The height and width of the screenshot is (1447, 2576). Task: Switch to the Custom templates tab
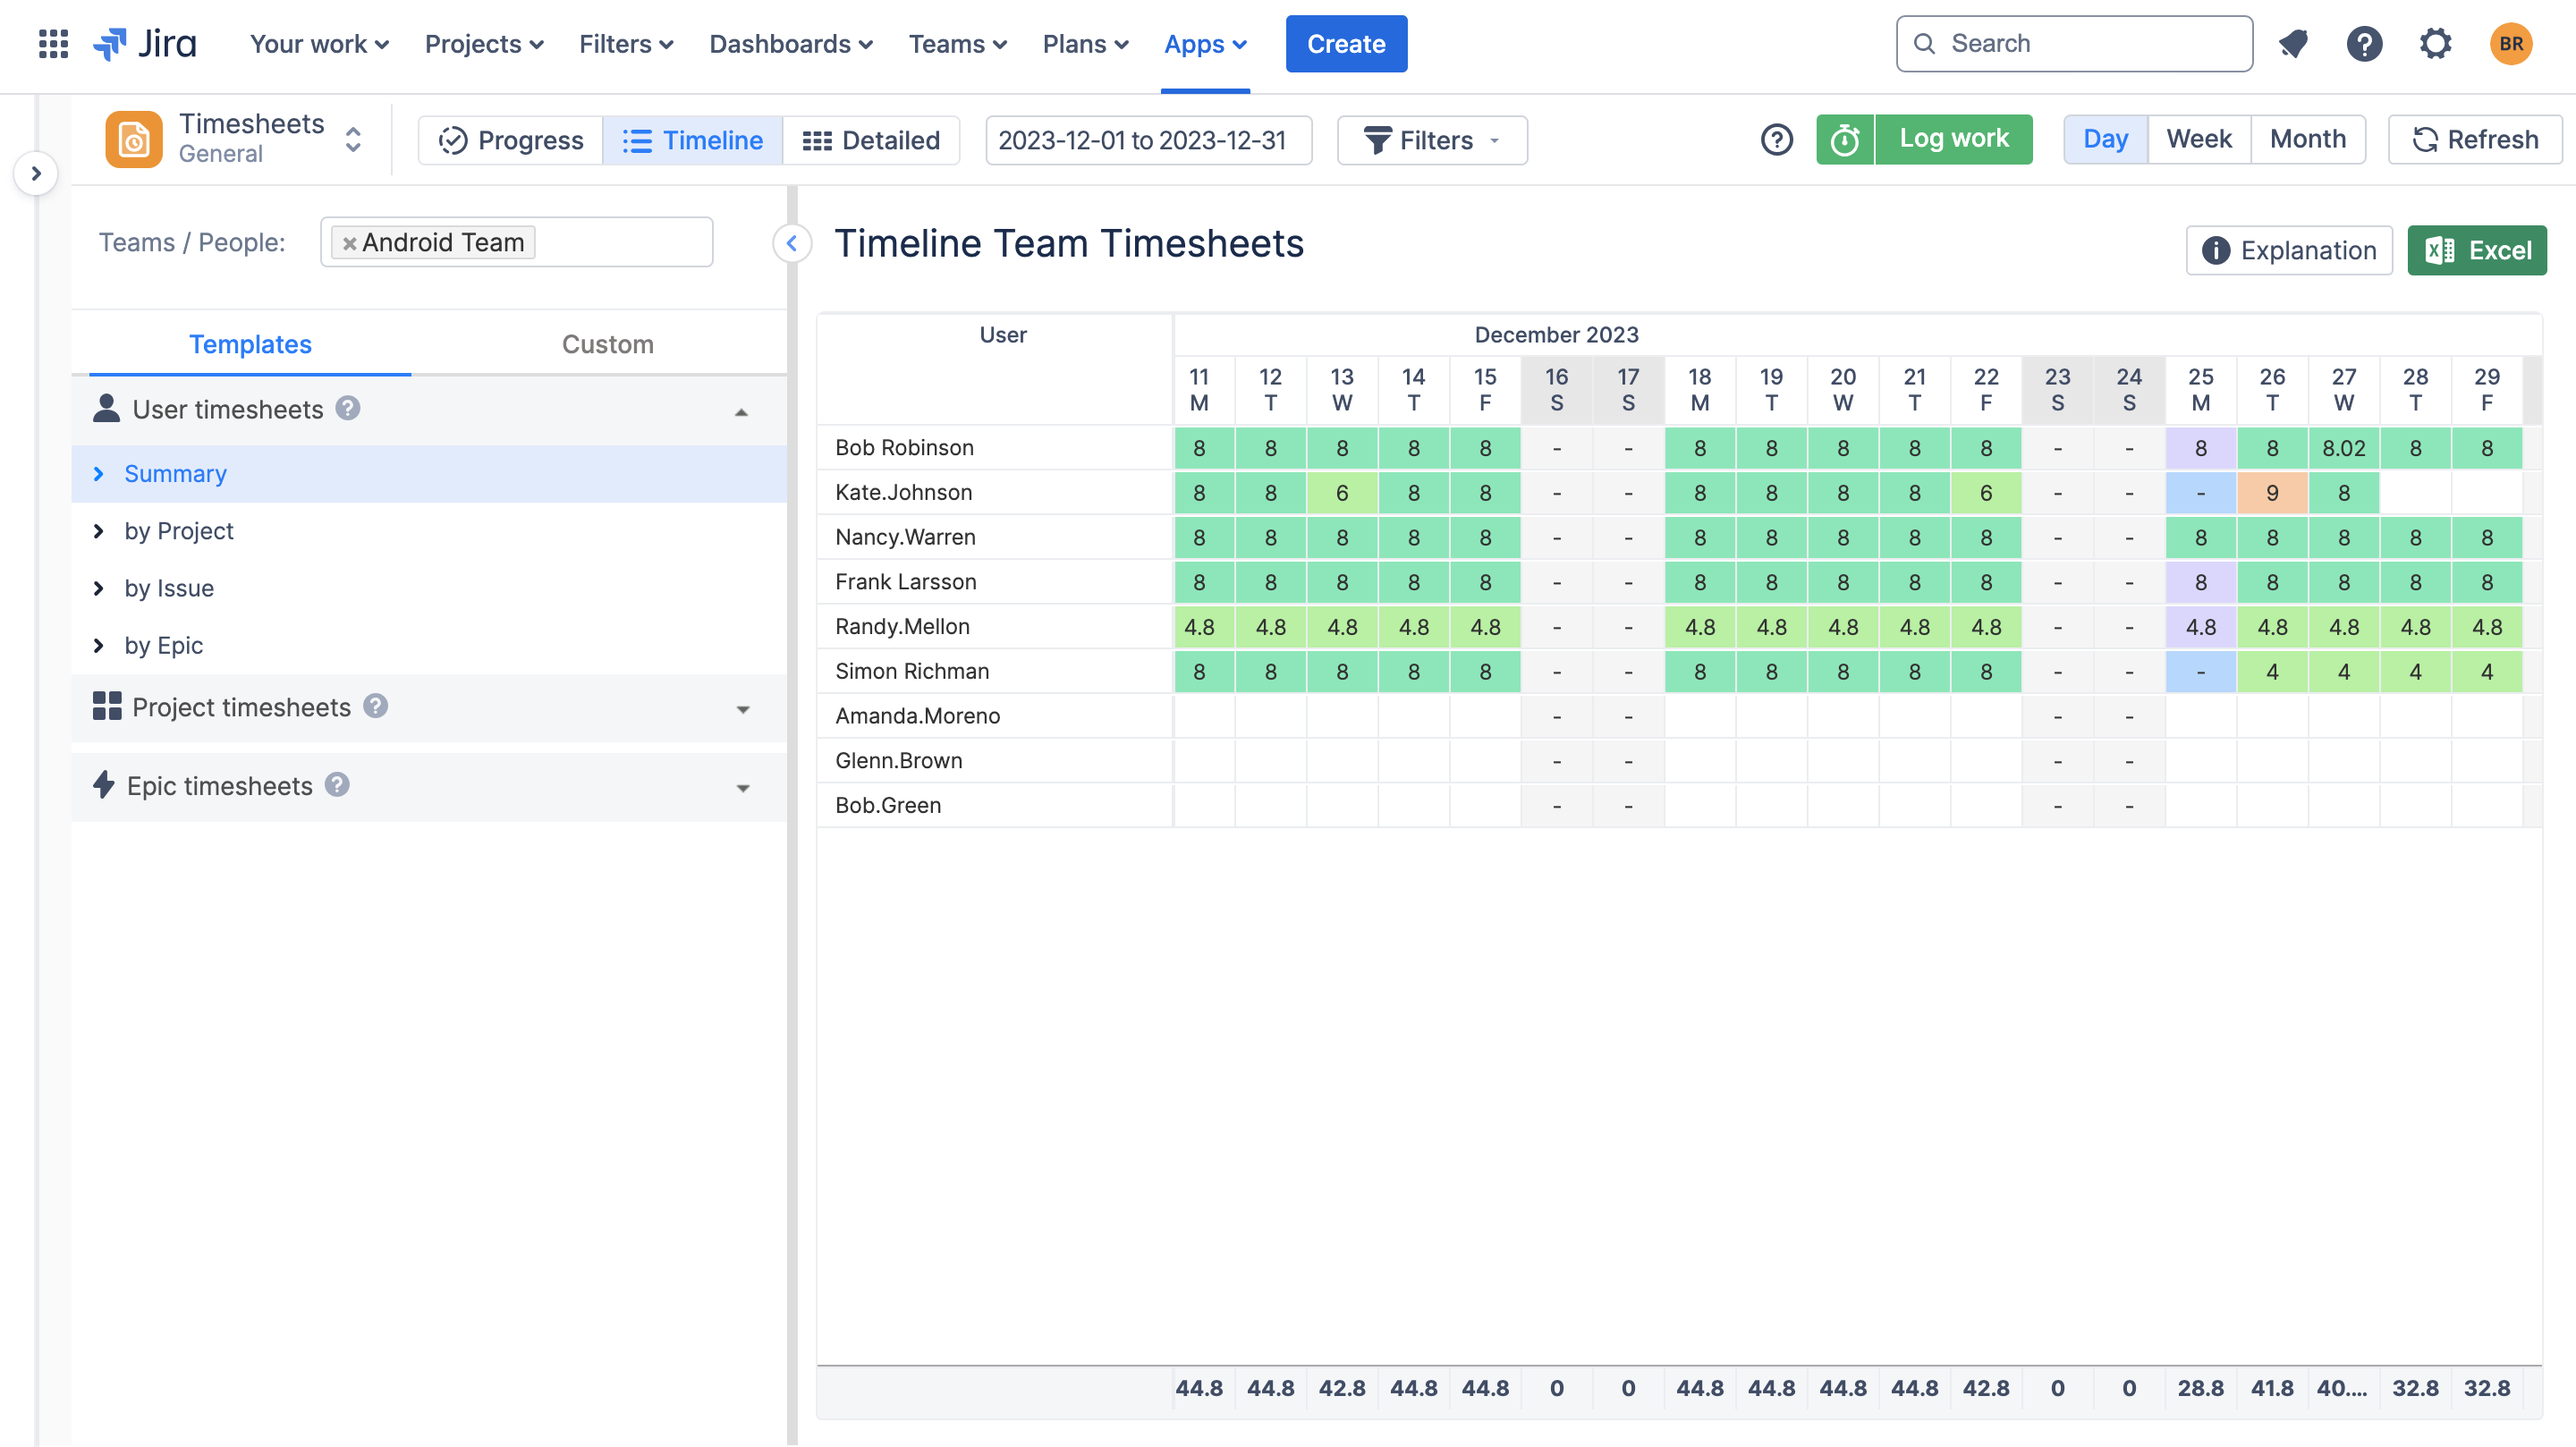(607, 344)
